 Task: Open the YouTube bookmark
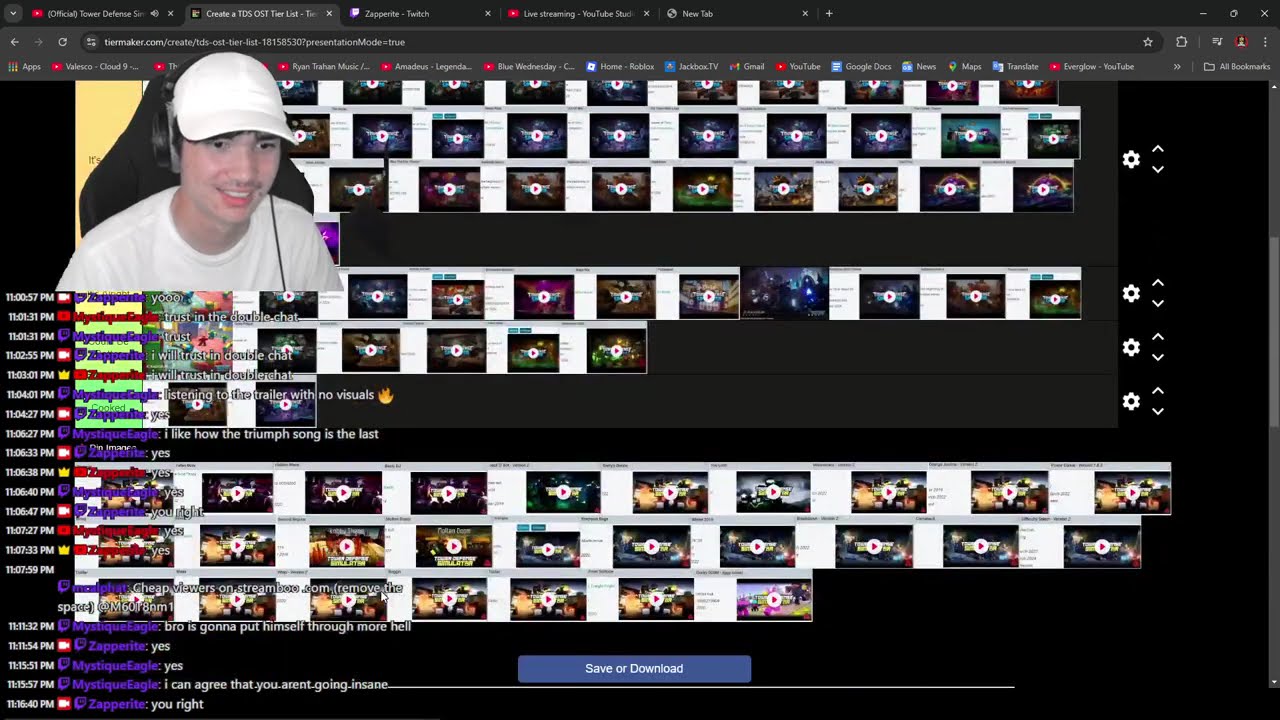pos(797,67)
